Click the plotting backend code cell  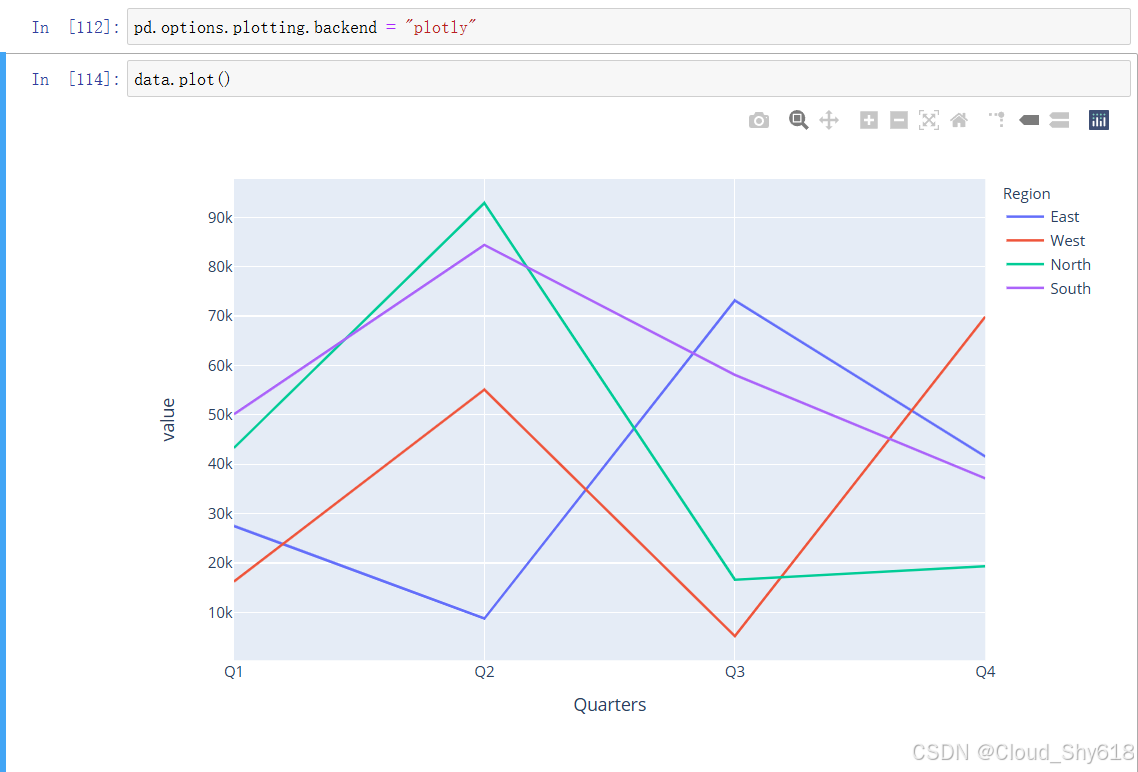pyautogui.click(x=629, y=27)
